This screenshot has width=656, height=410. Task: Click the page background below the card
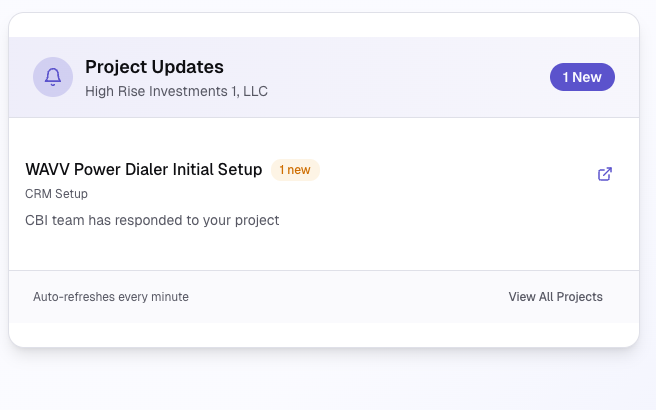(328, 385)
